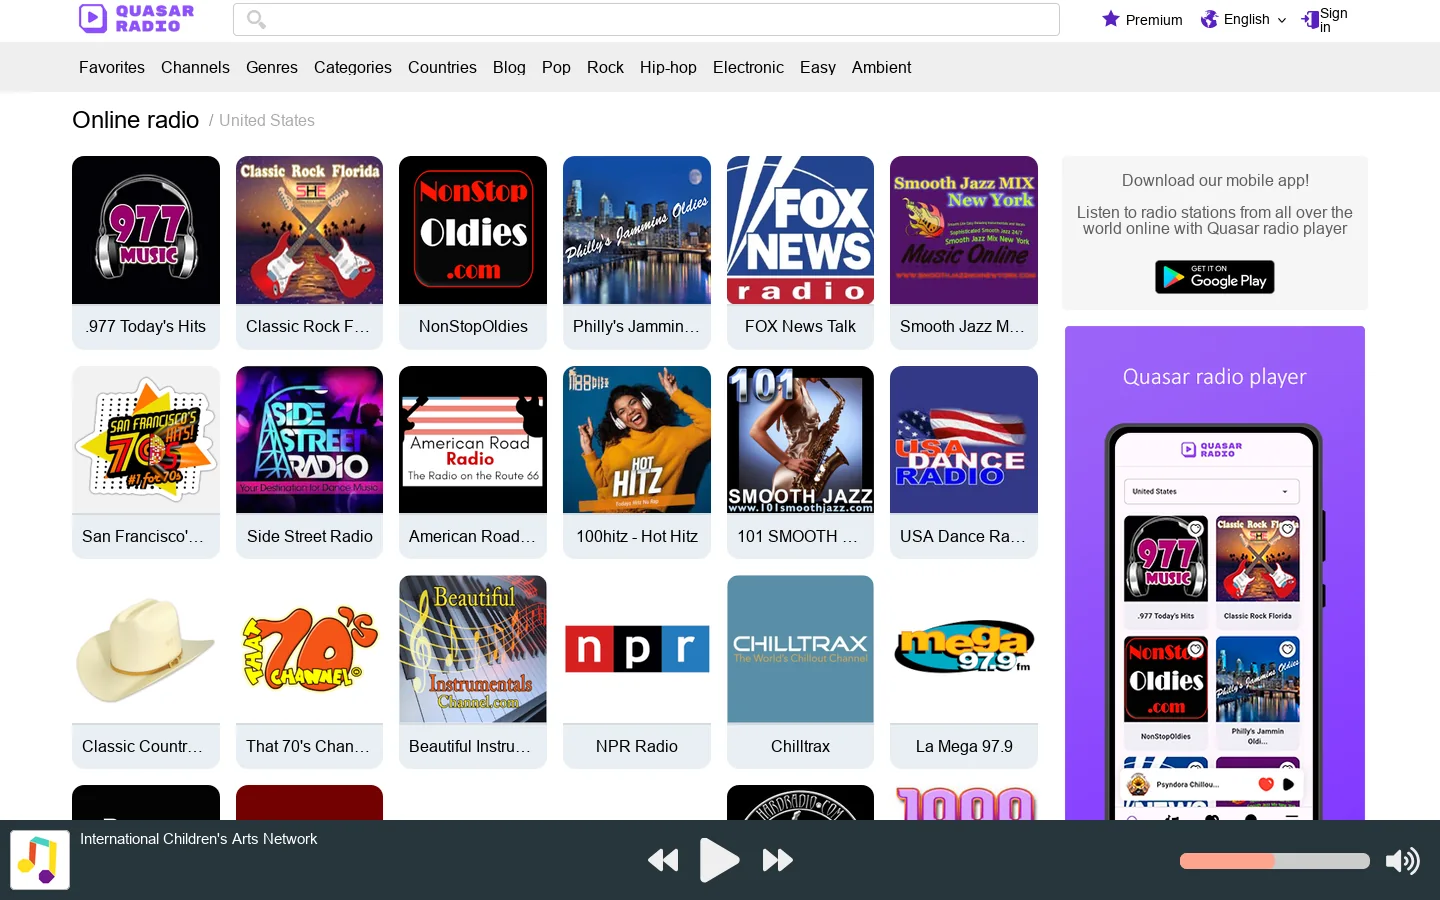
Task: Open San Francisco's 70s Hits logo
Action: pos(146,440)
